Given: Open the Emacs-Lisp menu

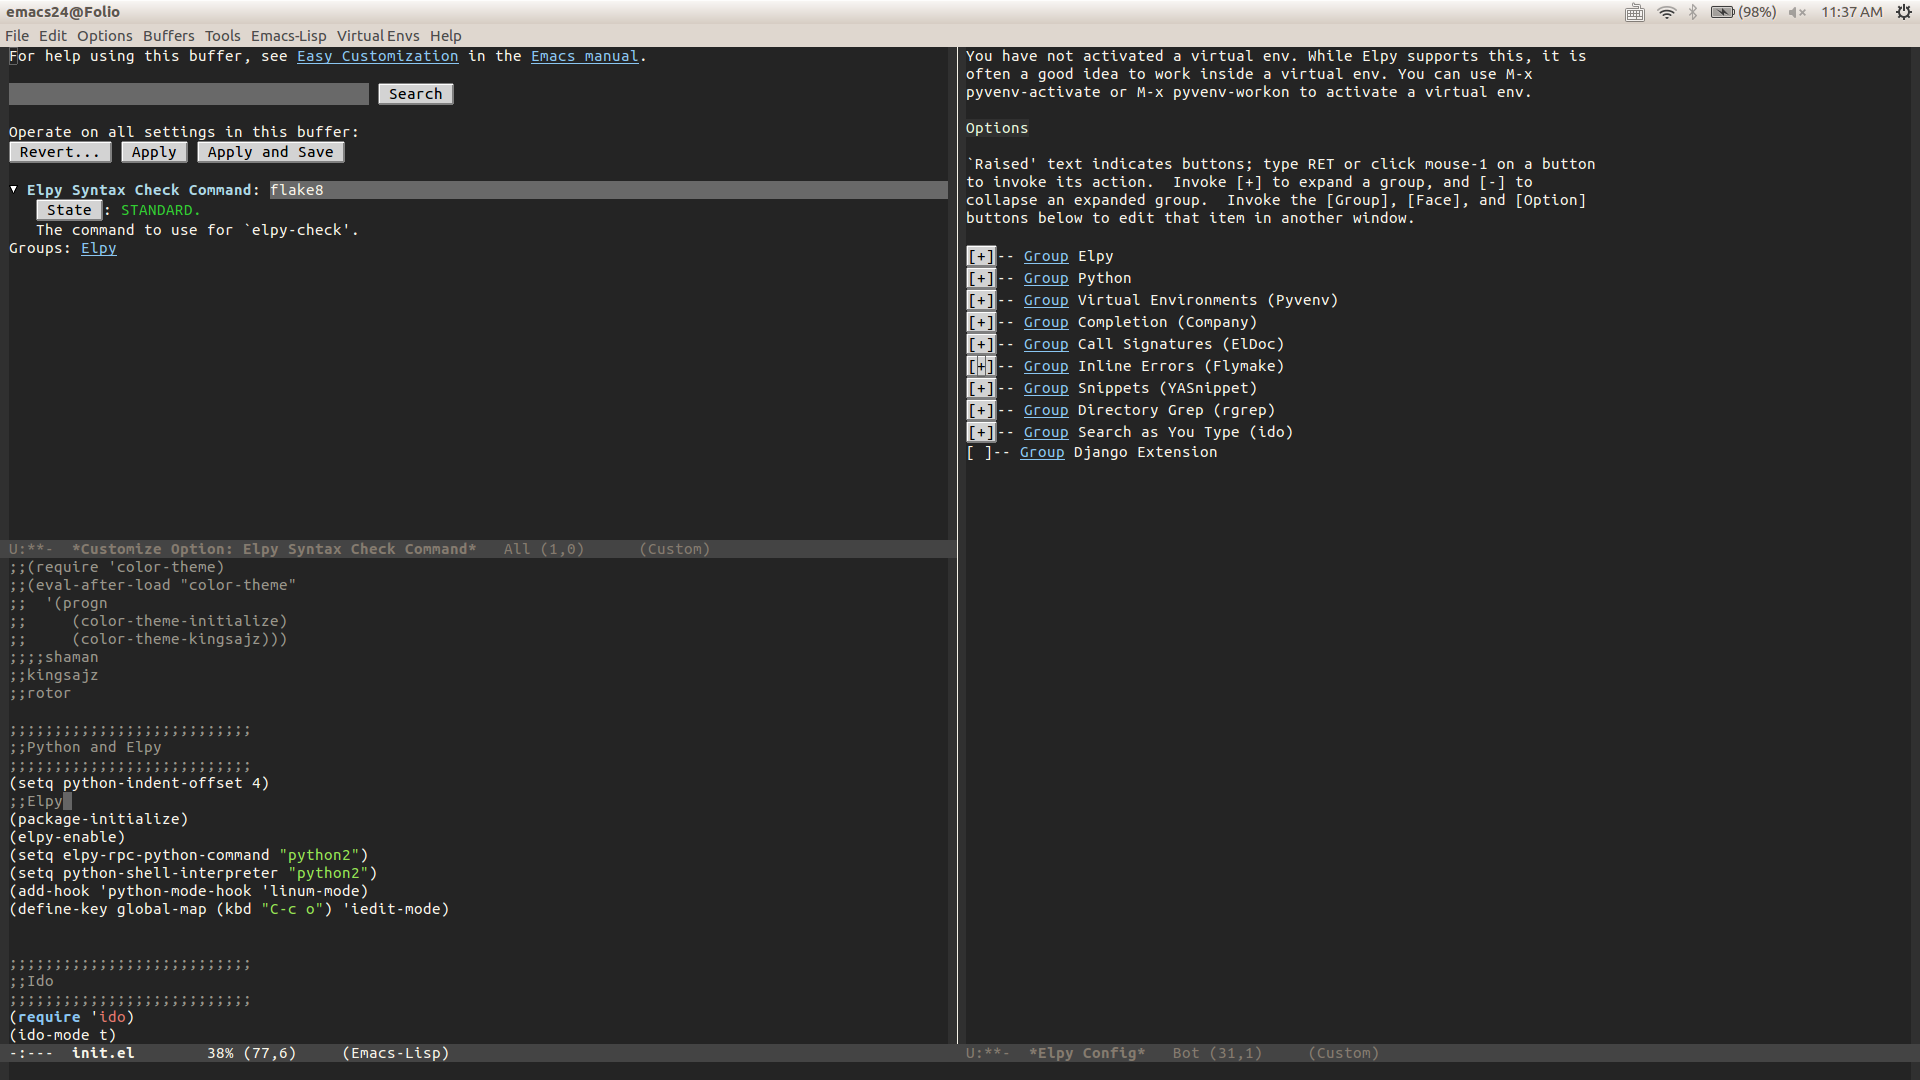Looking at the screenshot, I should [288, 36].
